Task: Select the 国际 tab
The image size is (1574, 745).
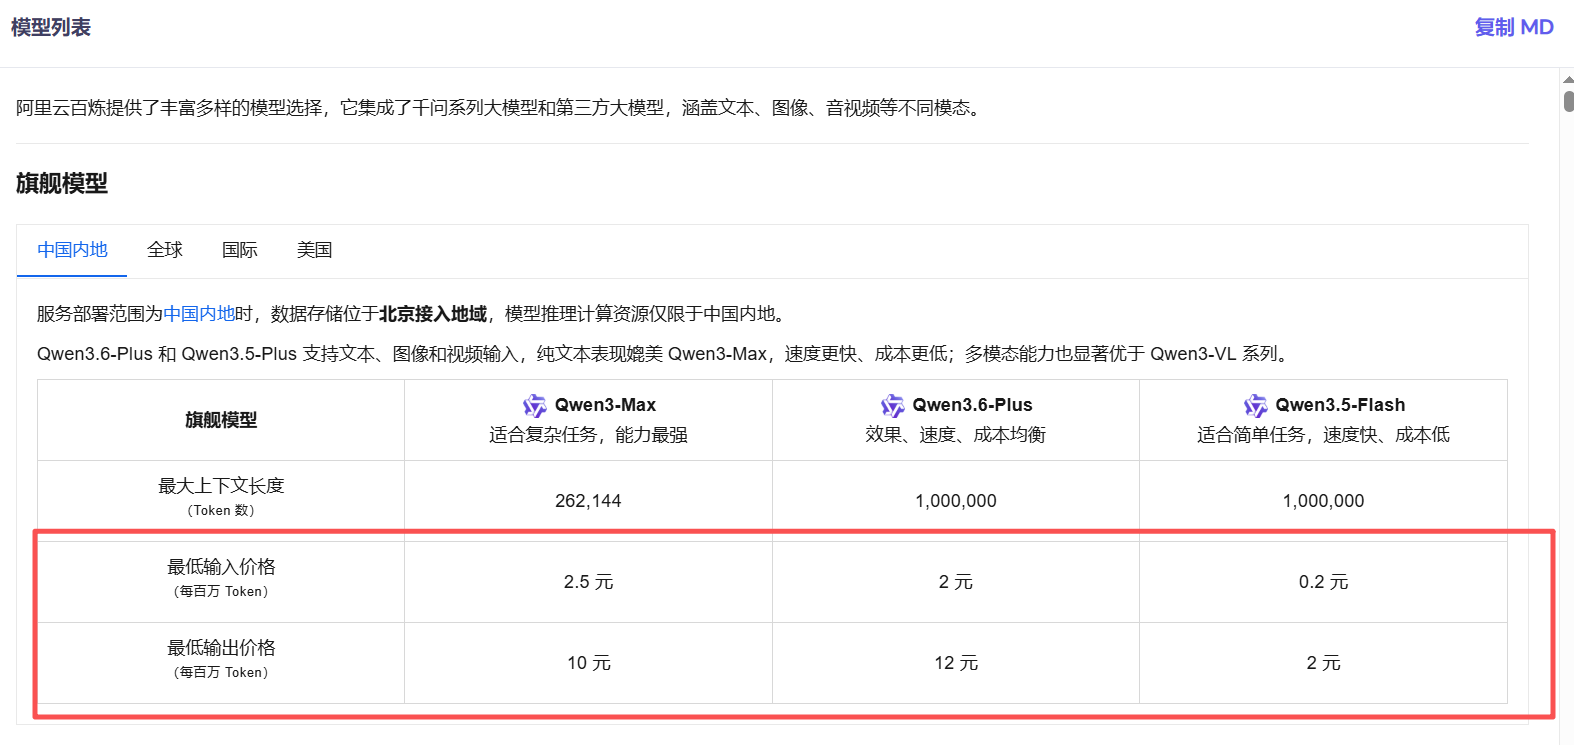Action: [240, 250]
